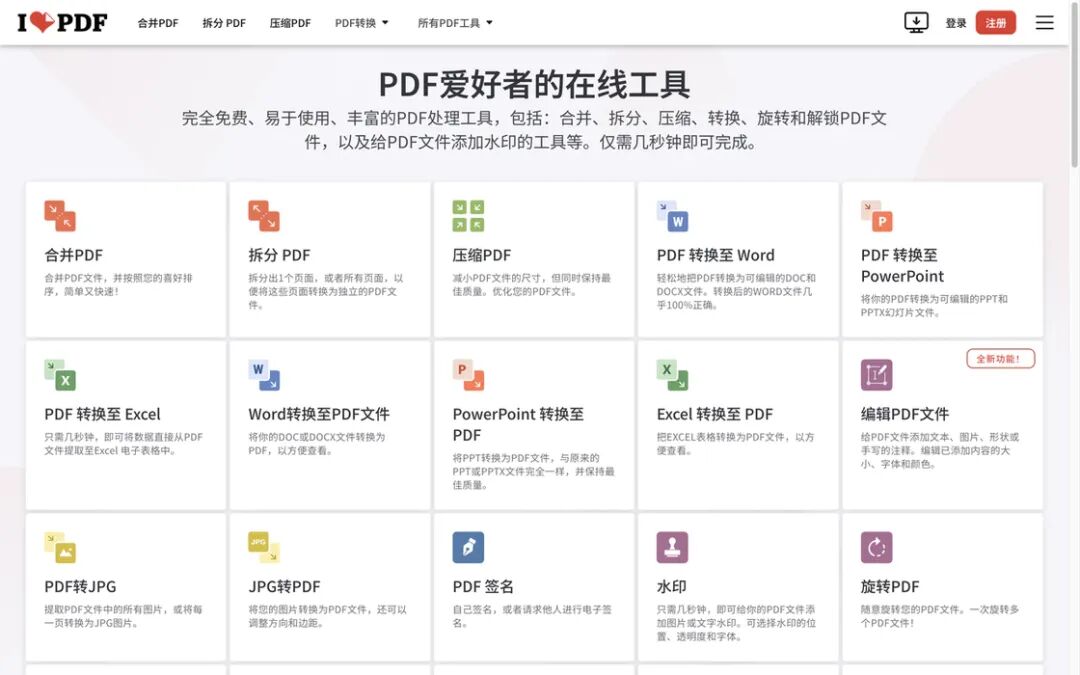
Task: Open the desktop app download icon
Action: coord(916,23)
